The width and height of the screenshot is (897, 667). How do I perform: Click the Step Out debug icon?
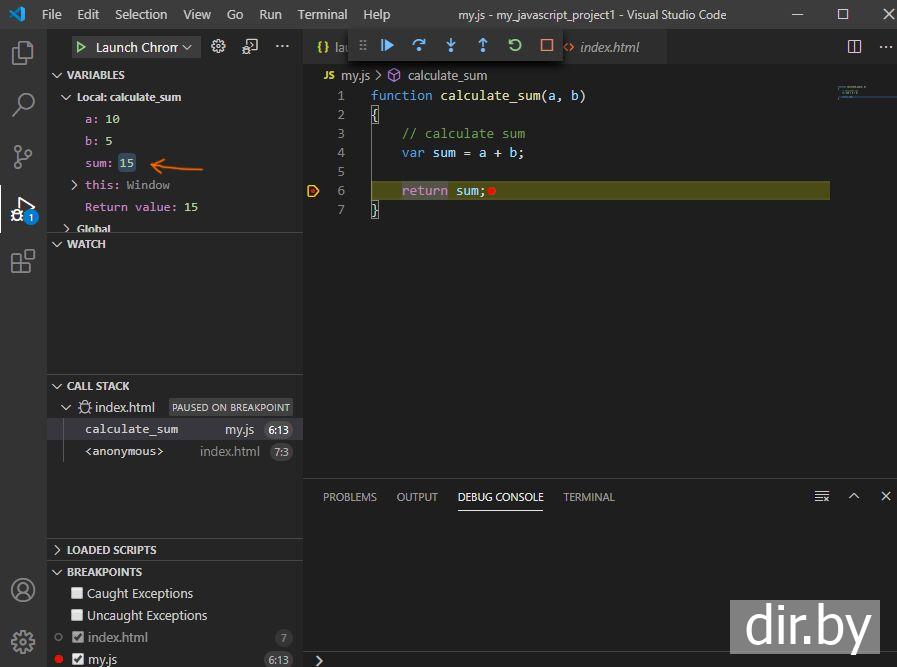483,46
